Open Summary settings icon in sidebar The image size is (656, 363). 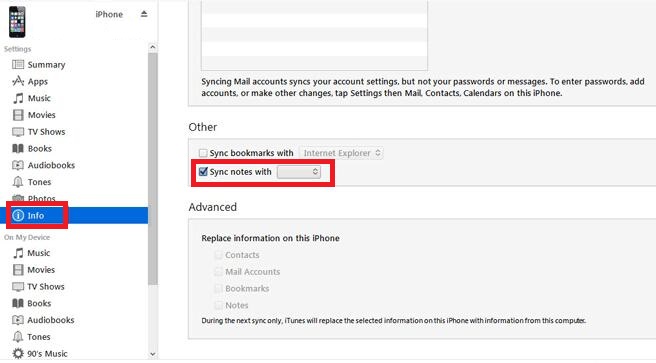pyautogui.click(x=18, y=64)
